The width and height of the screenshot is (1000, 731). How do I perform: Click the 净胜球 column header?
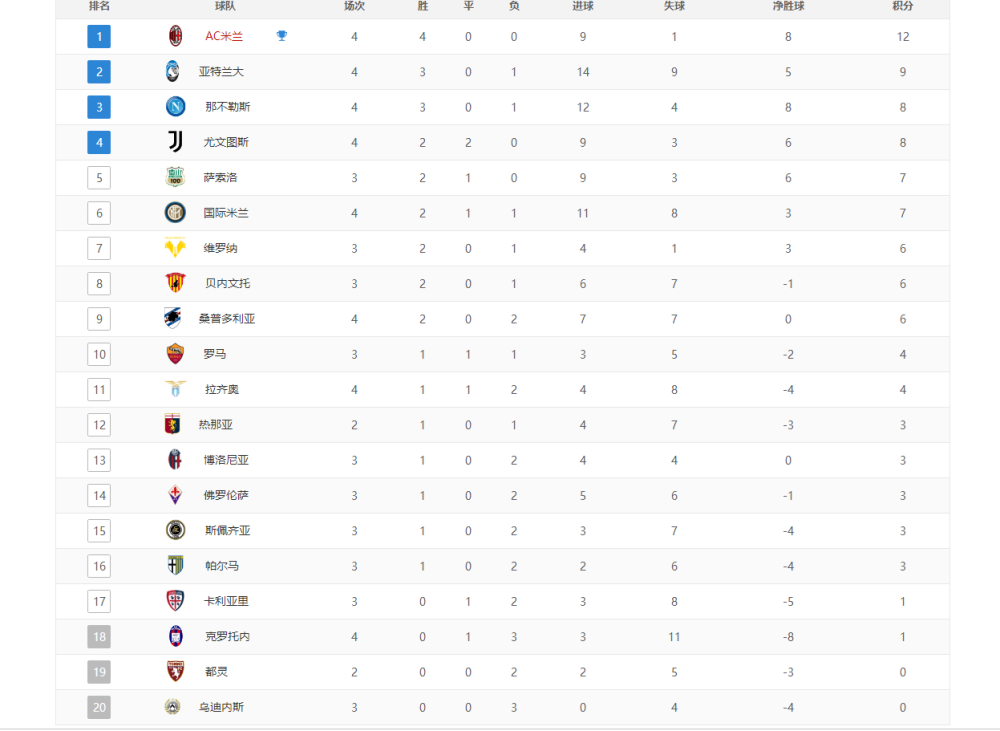(x=788, y=6)
